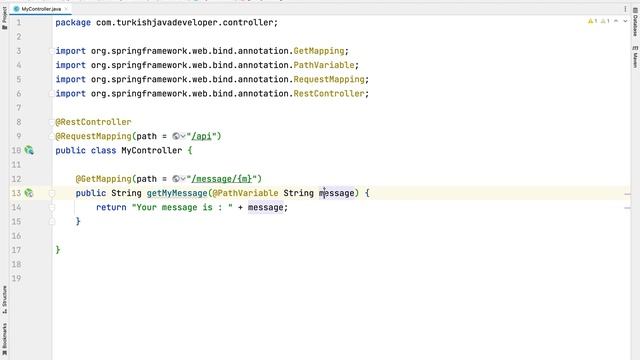
Task: Click the @RequestMapping annotation on line 9
Action: point(93,136)
